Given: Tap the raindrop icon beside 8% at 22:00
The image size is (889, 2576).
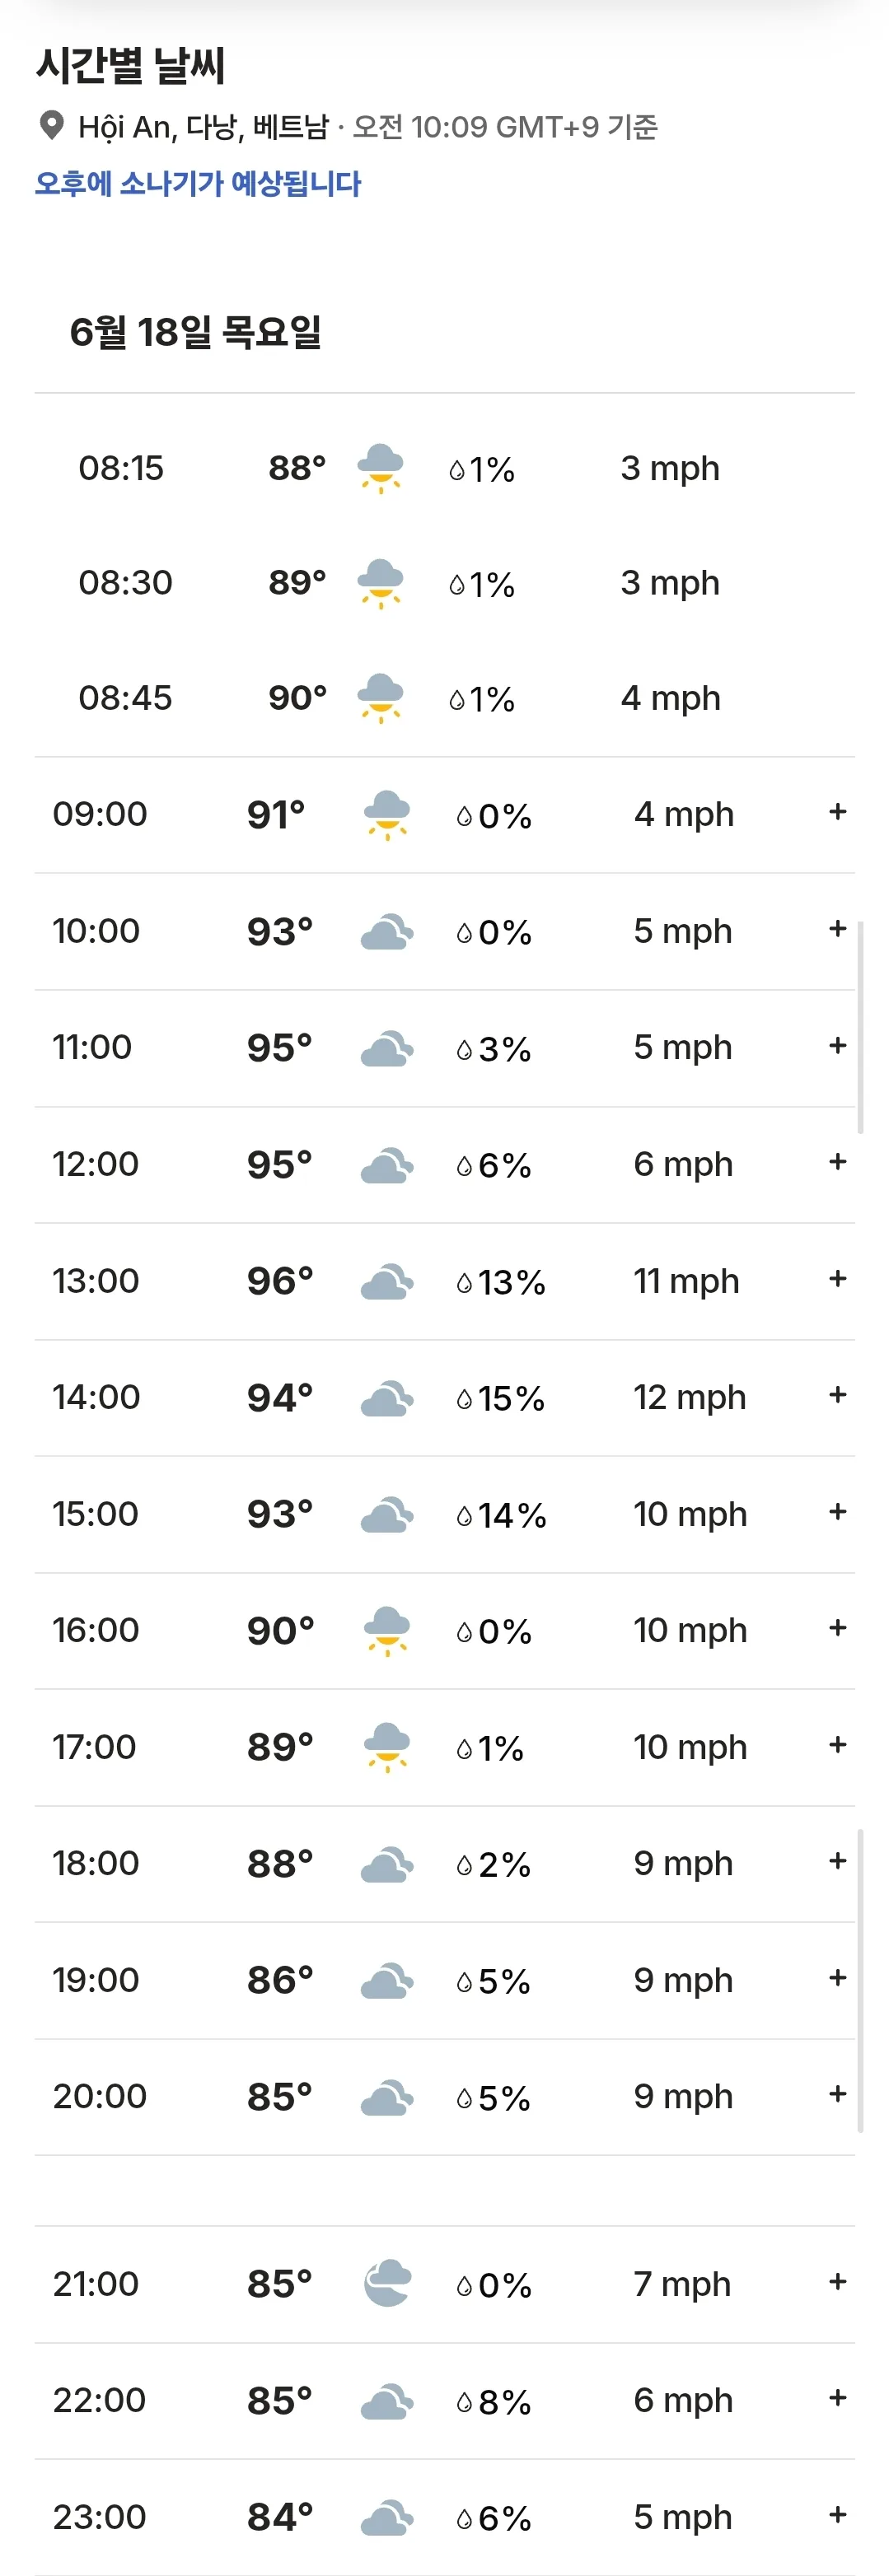Looking at the screenshot, I should pos(464,2401).
